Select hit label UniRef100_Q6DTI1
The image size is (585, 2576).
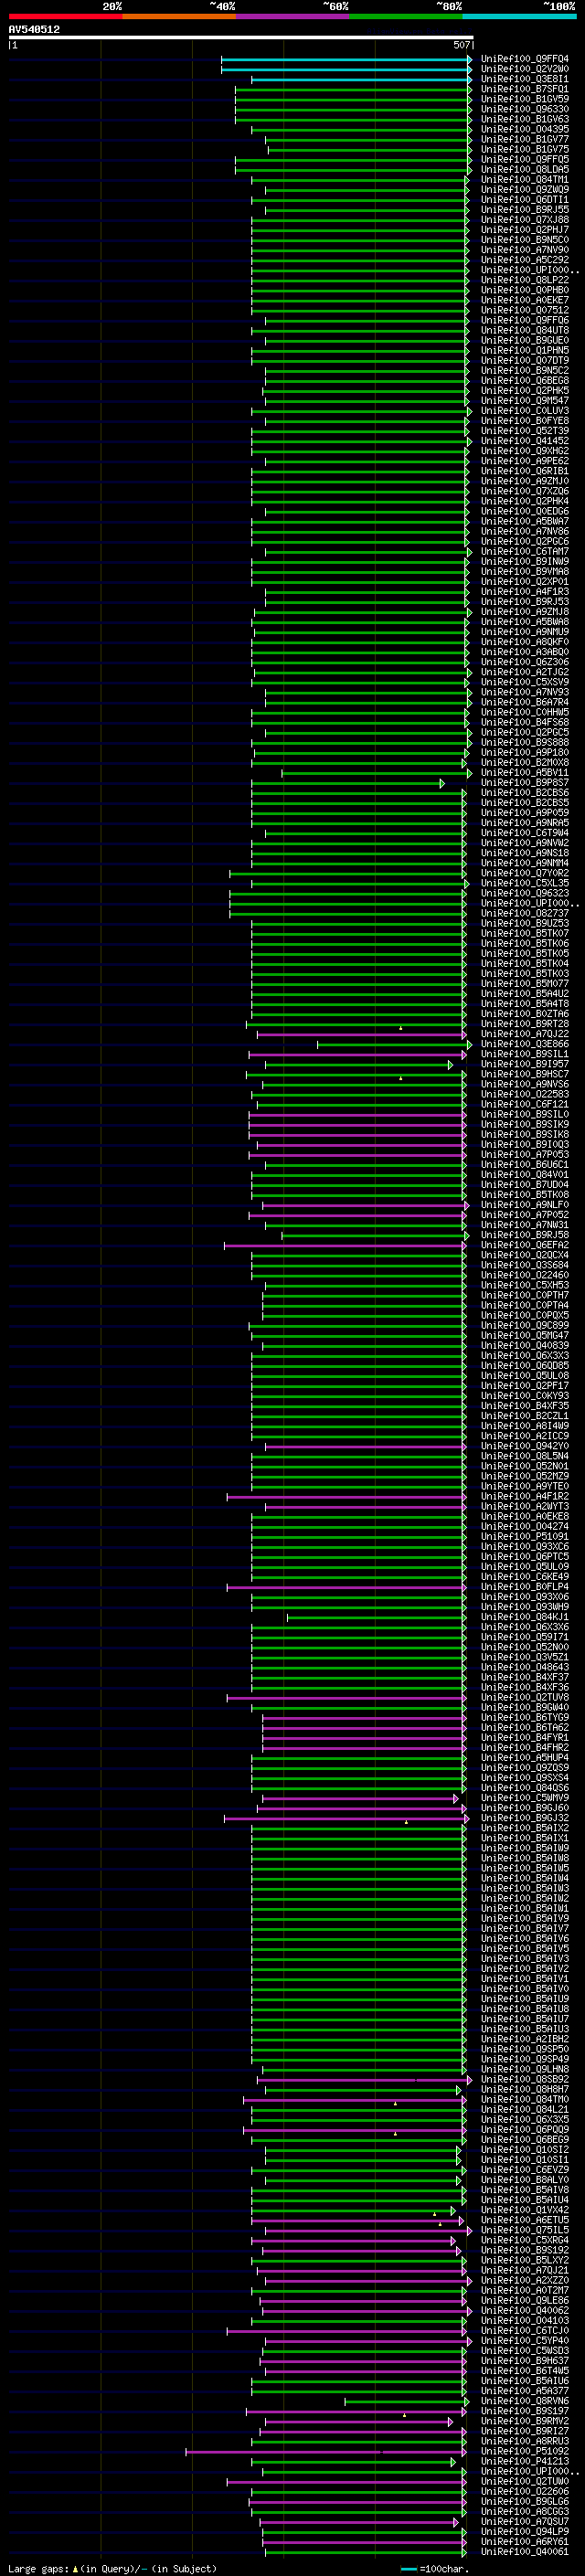coord(525,199)
